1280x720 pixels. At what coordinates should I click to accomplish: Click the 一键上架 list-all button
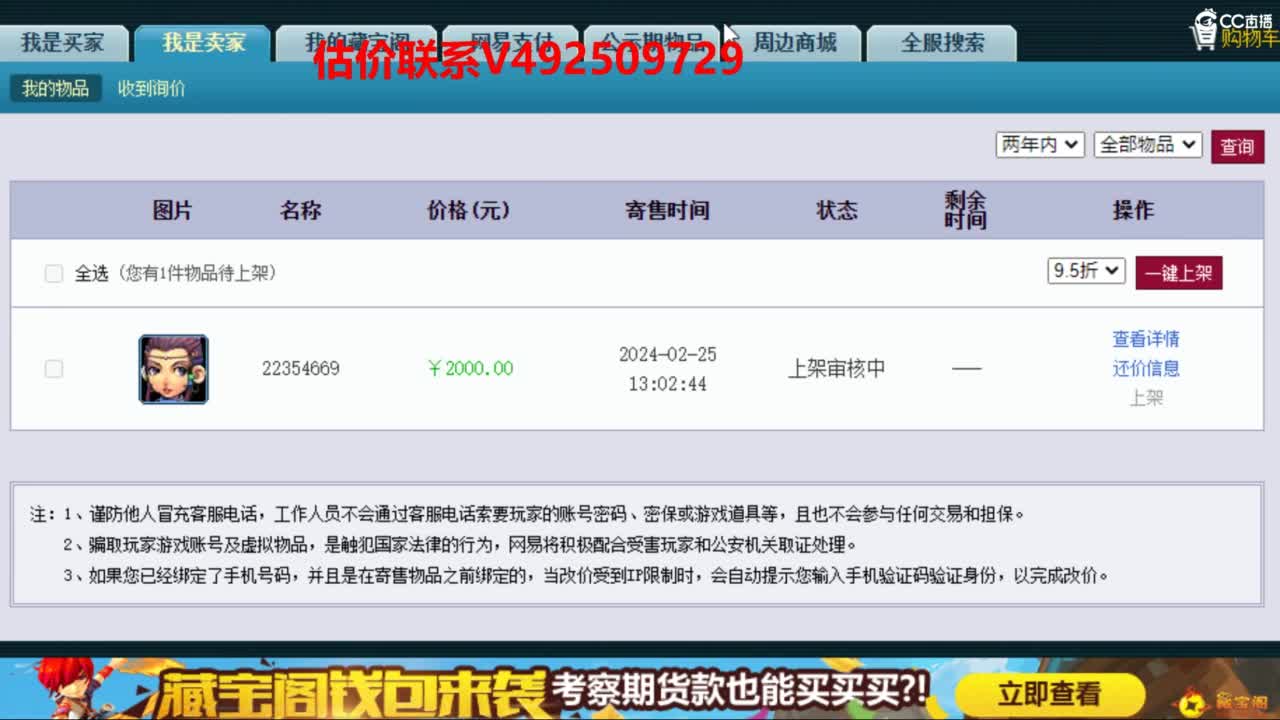click(1178, 271)
